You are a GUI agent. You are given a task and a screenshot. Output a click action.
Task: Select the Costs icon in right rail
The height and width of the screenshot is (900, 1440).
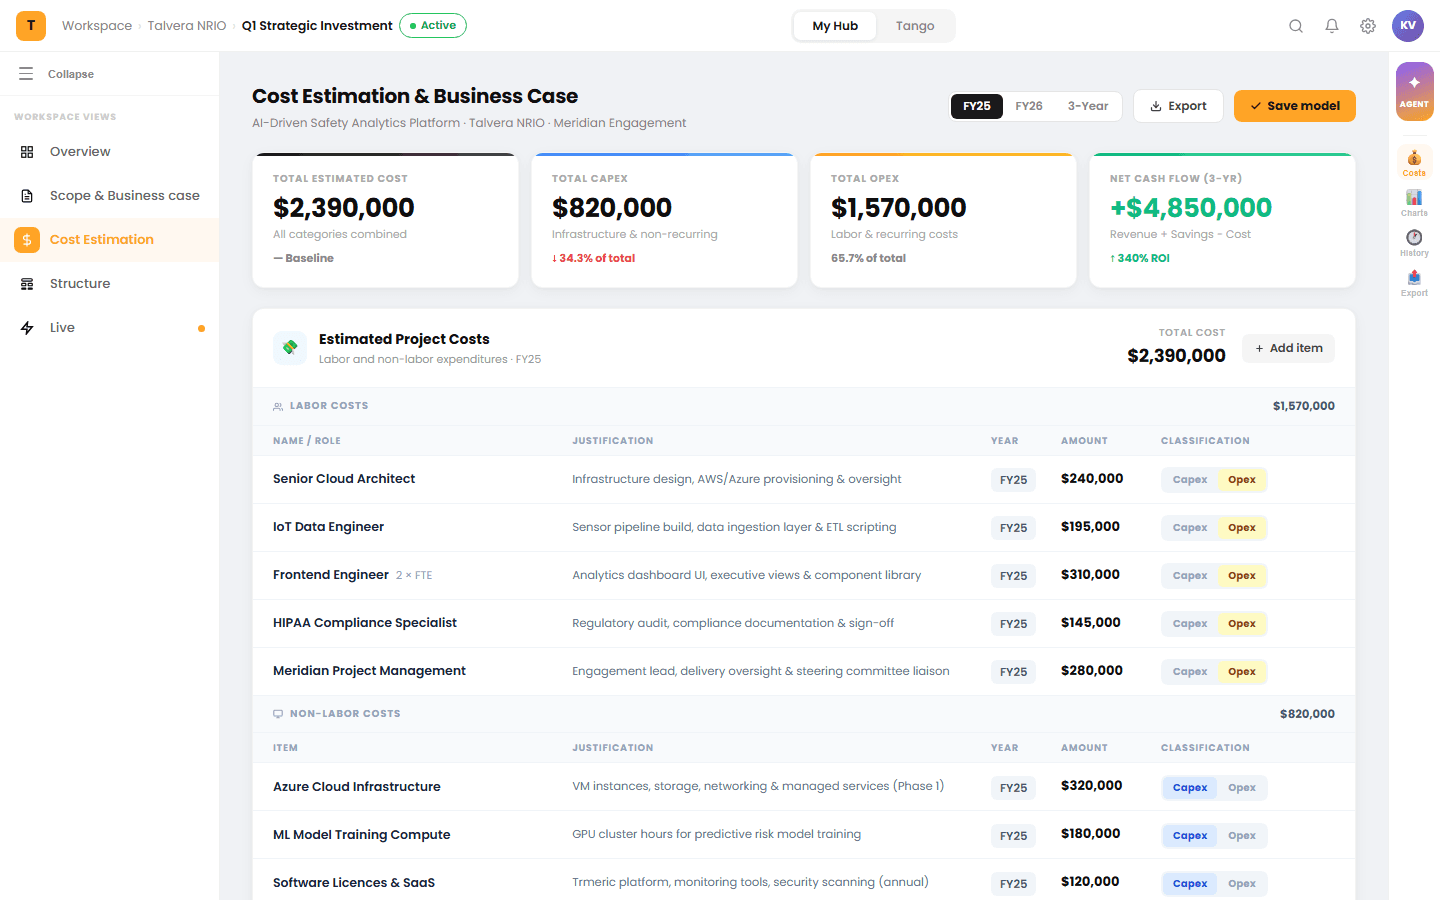1414,161
